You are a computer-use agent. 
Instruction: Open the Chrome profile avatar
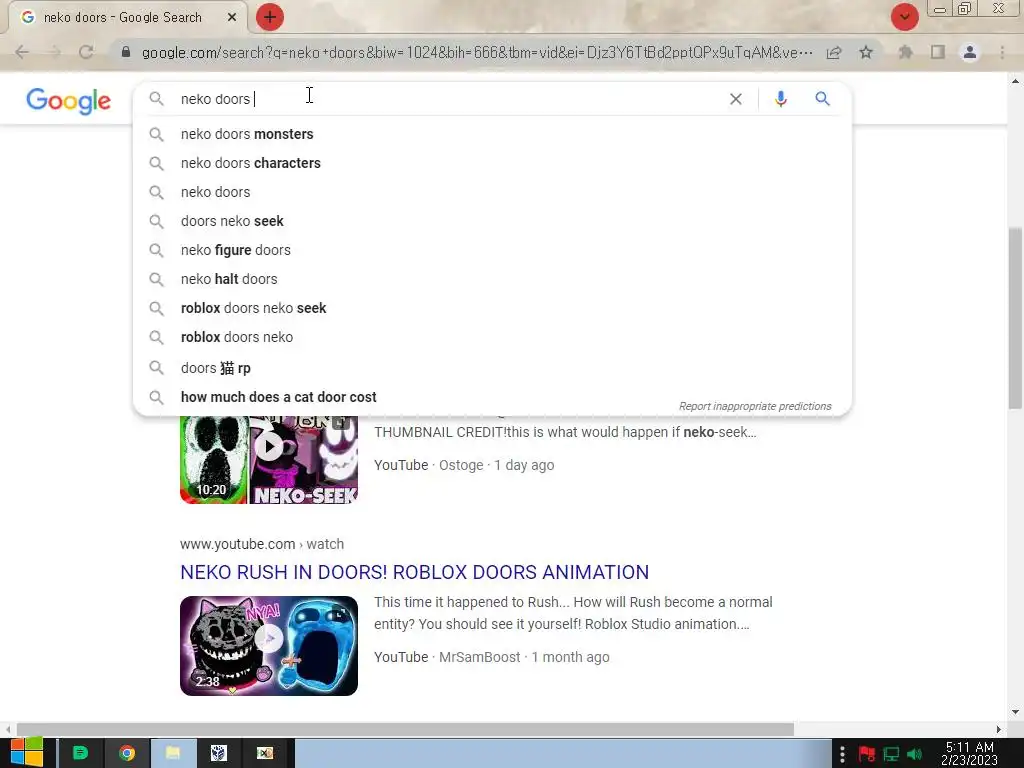coord(970,52)
